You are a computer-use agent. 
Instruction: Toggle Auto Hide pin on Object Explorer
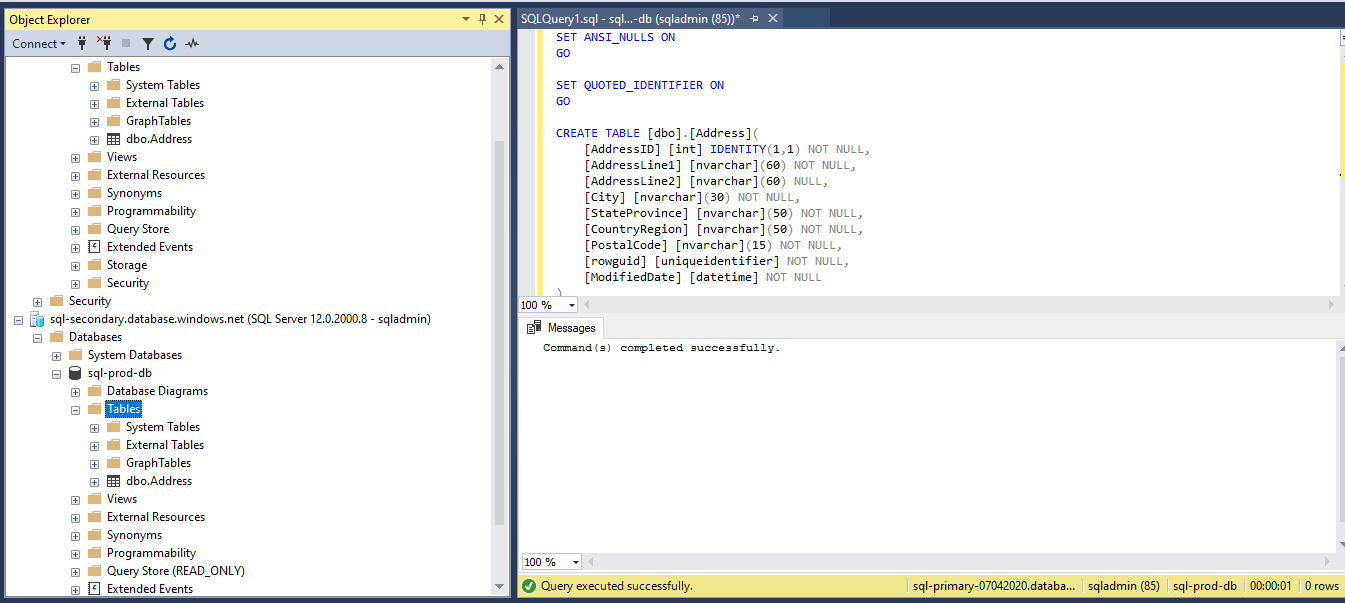(x=482, y=19)
